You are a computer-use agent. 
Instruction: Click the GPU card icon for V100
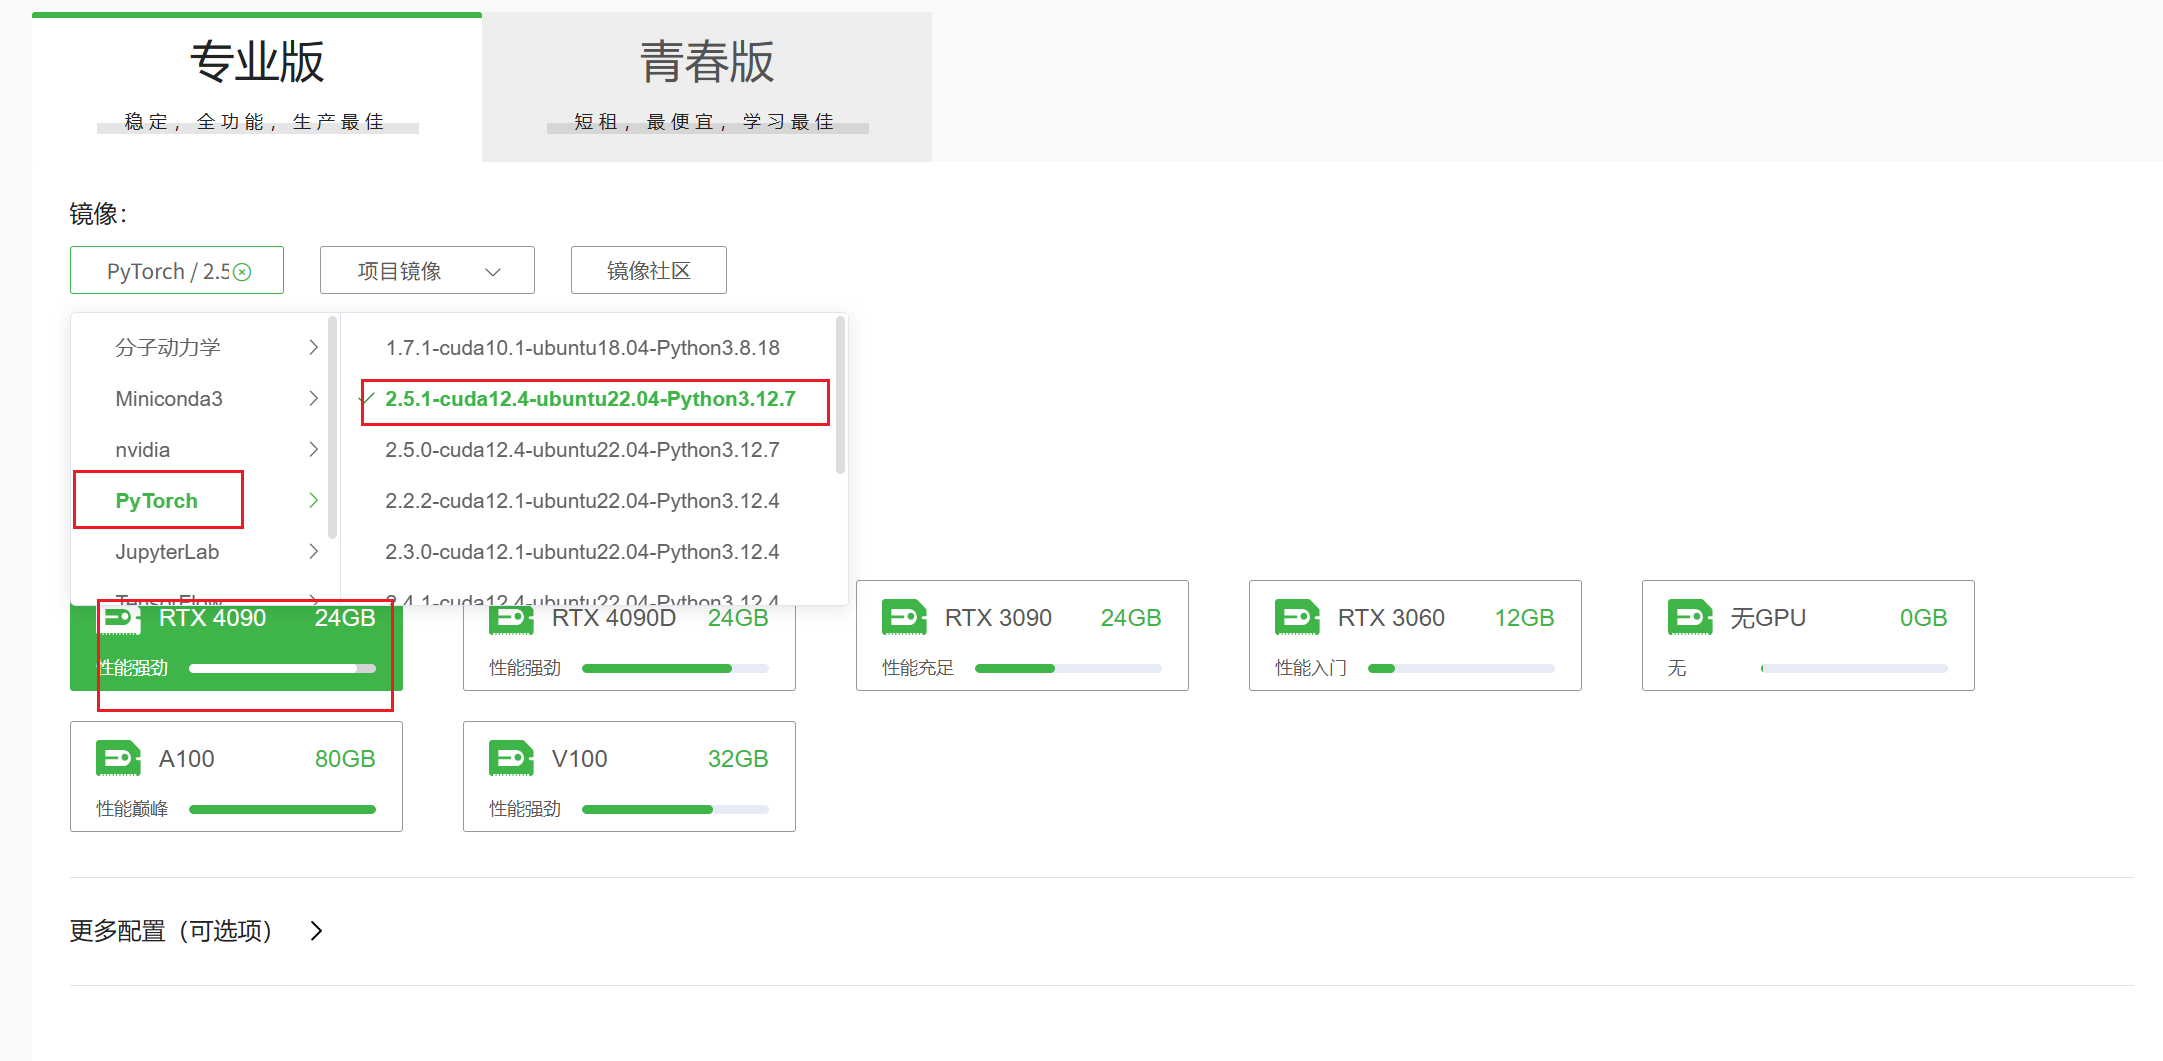[511, 759]
